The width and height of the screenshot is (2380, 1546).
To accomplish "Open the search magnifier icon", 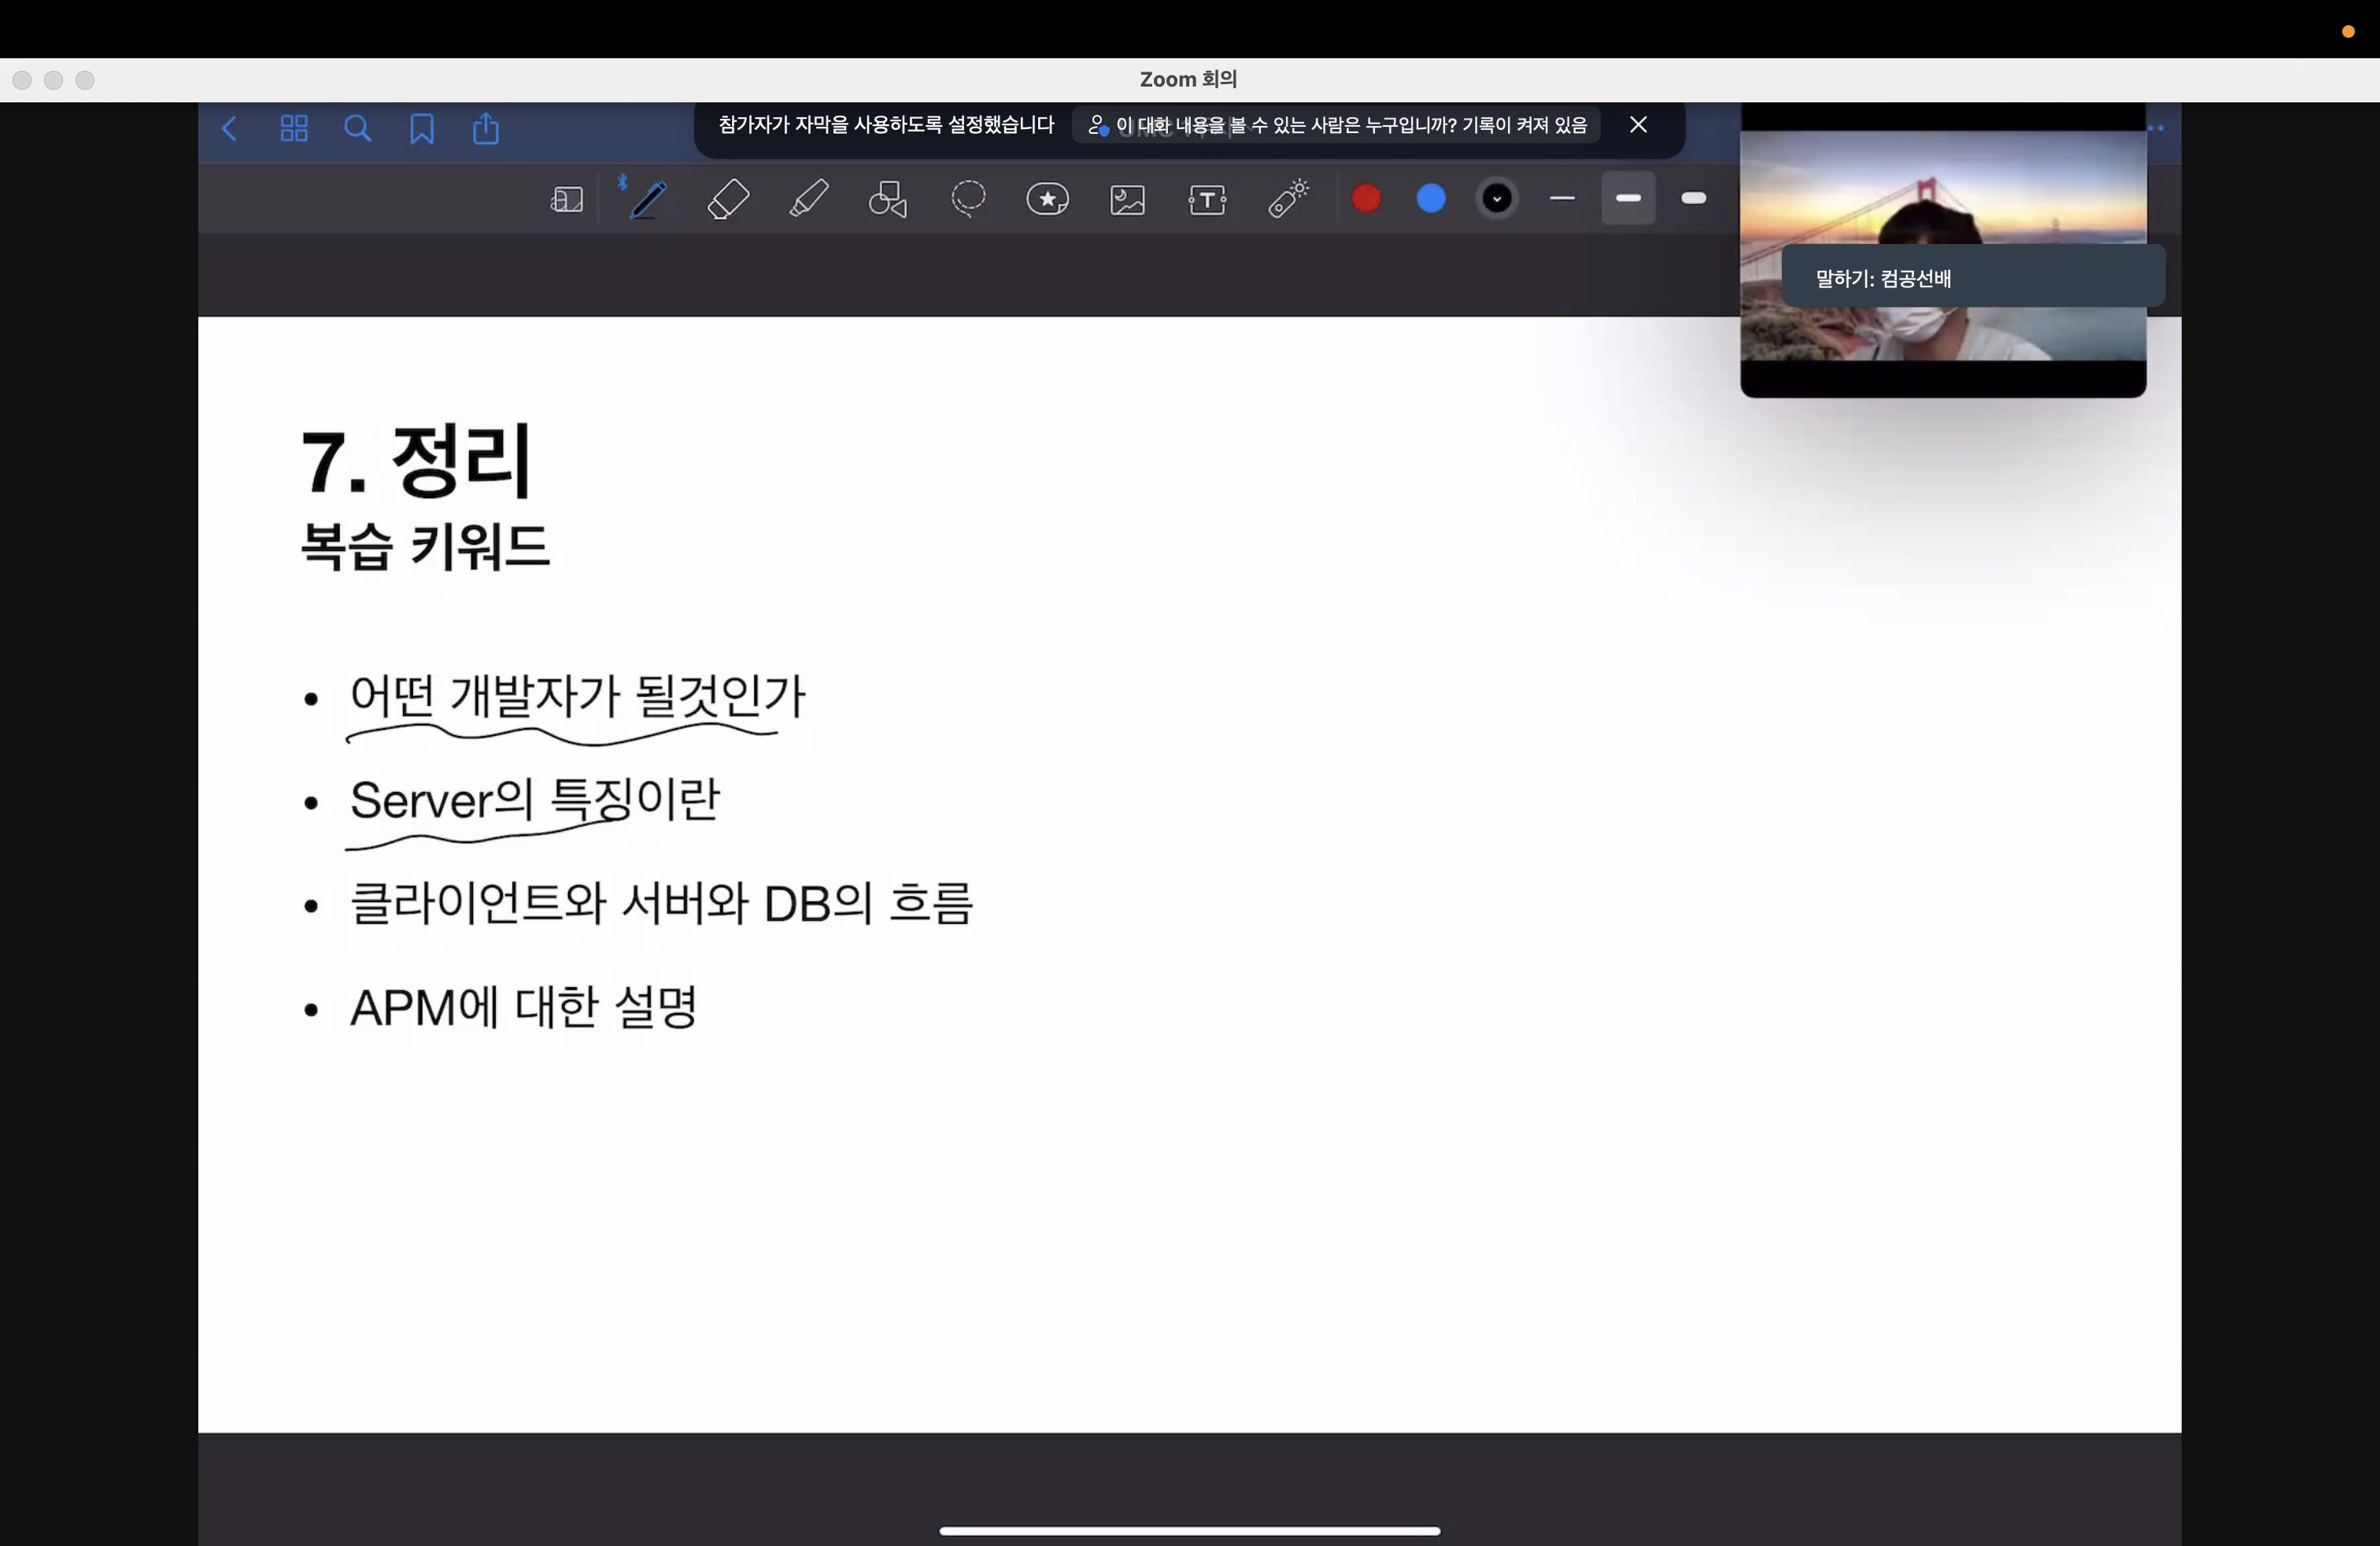I will (357, 129).
